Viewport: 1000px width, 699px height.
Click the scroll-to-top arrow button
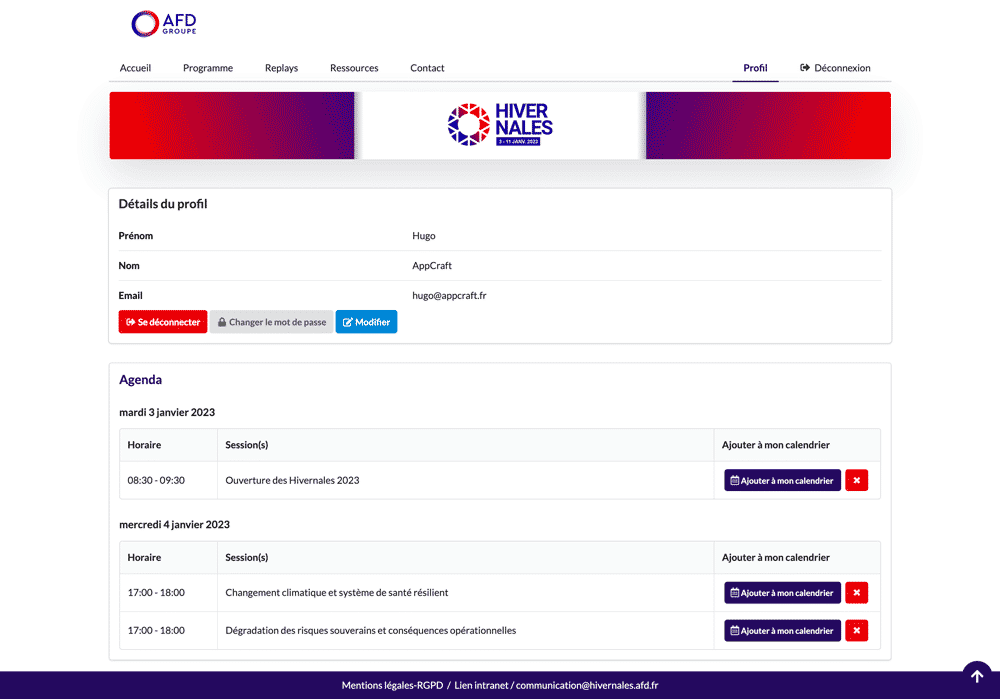(977, 676)
